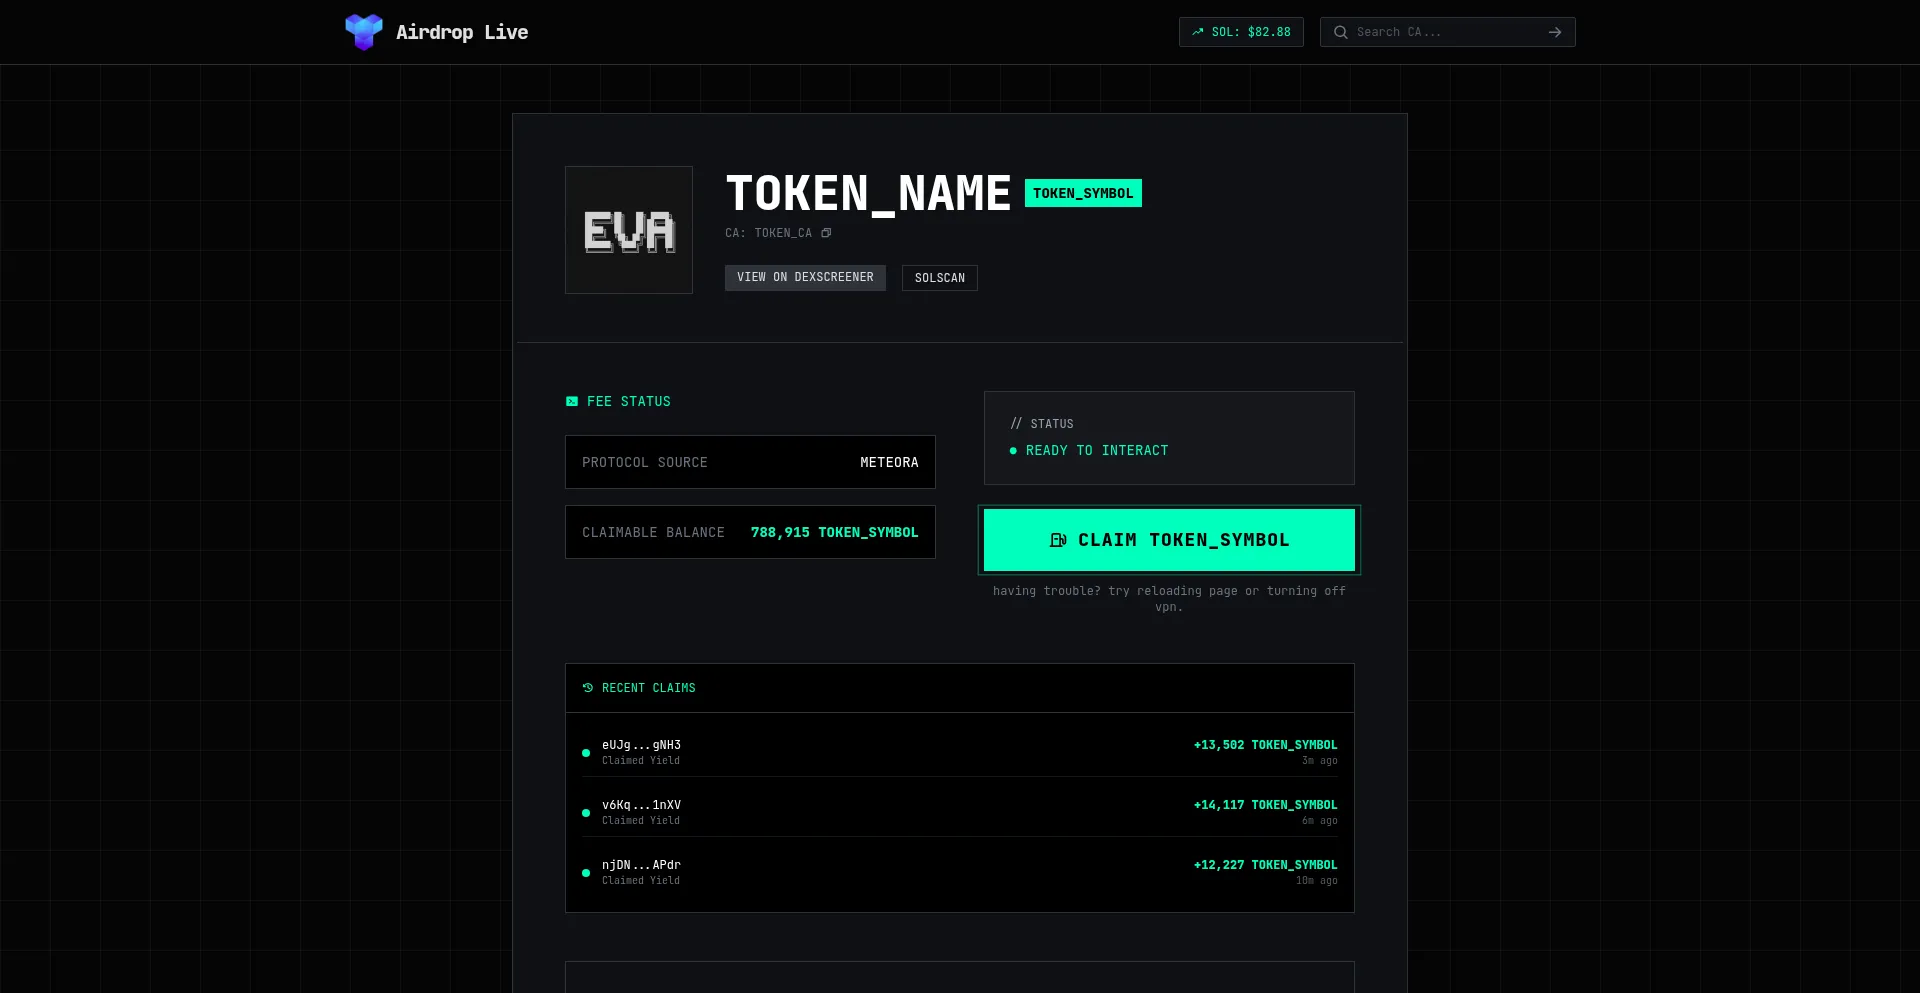The image size is (1920, 993).
Task: Click the having trouble help note
Action: (1169, 598)
